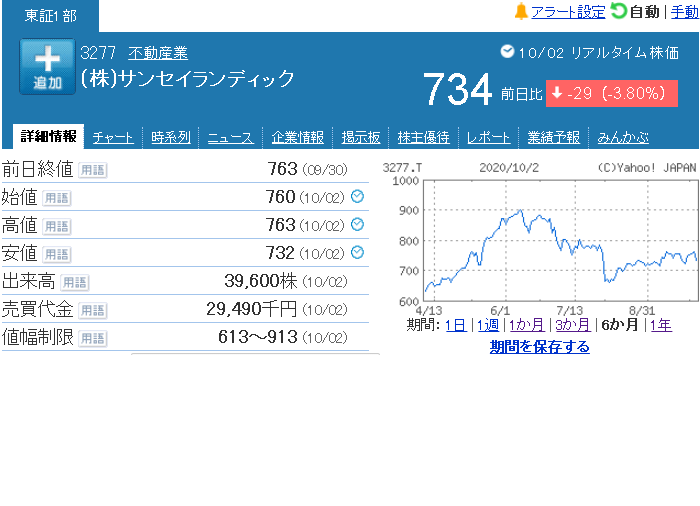This screenshot has height=506, width=700.
Task: Open the アラート設定 link
Action: point(568,12)
